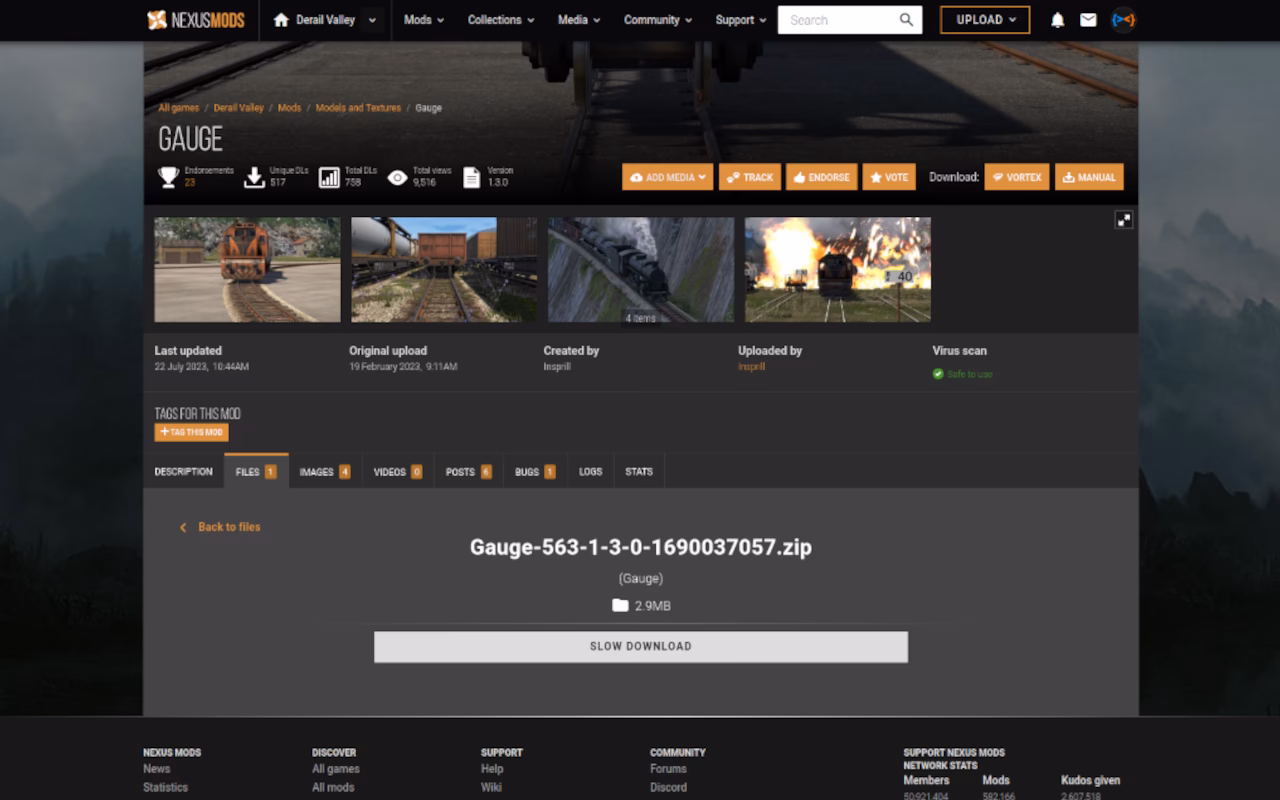
Task: Click the Tag This Mod button
Action: pos(191,432)
